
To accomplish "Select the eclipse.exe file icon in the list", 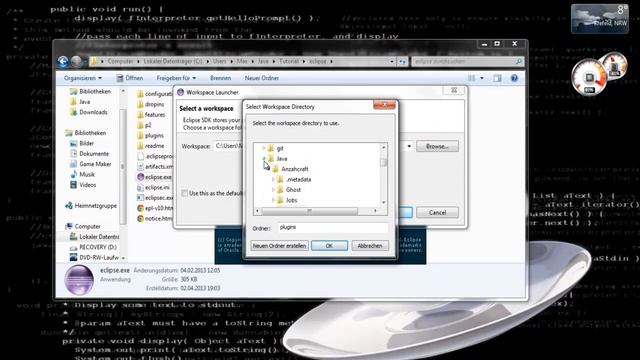I will click(x=140, y=177).
